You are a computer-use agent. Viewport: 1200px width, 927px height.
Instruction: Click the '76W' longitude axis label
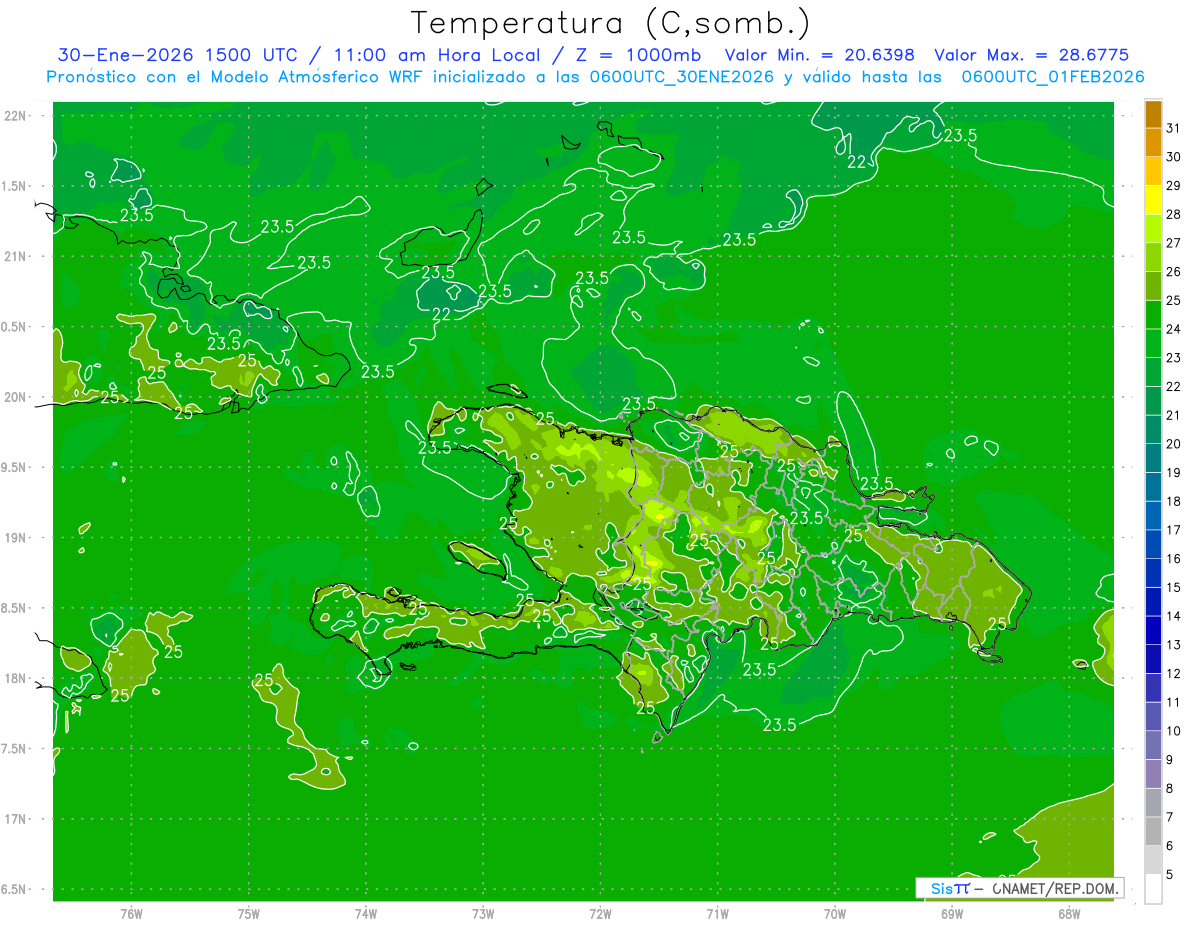pyautogui.click(x=130, y=914)
